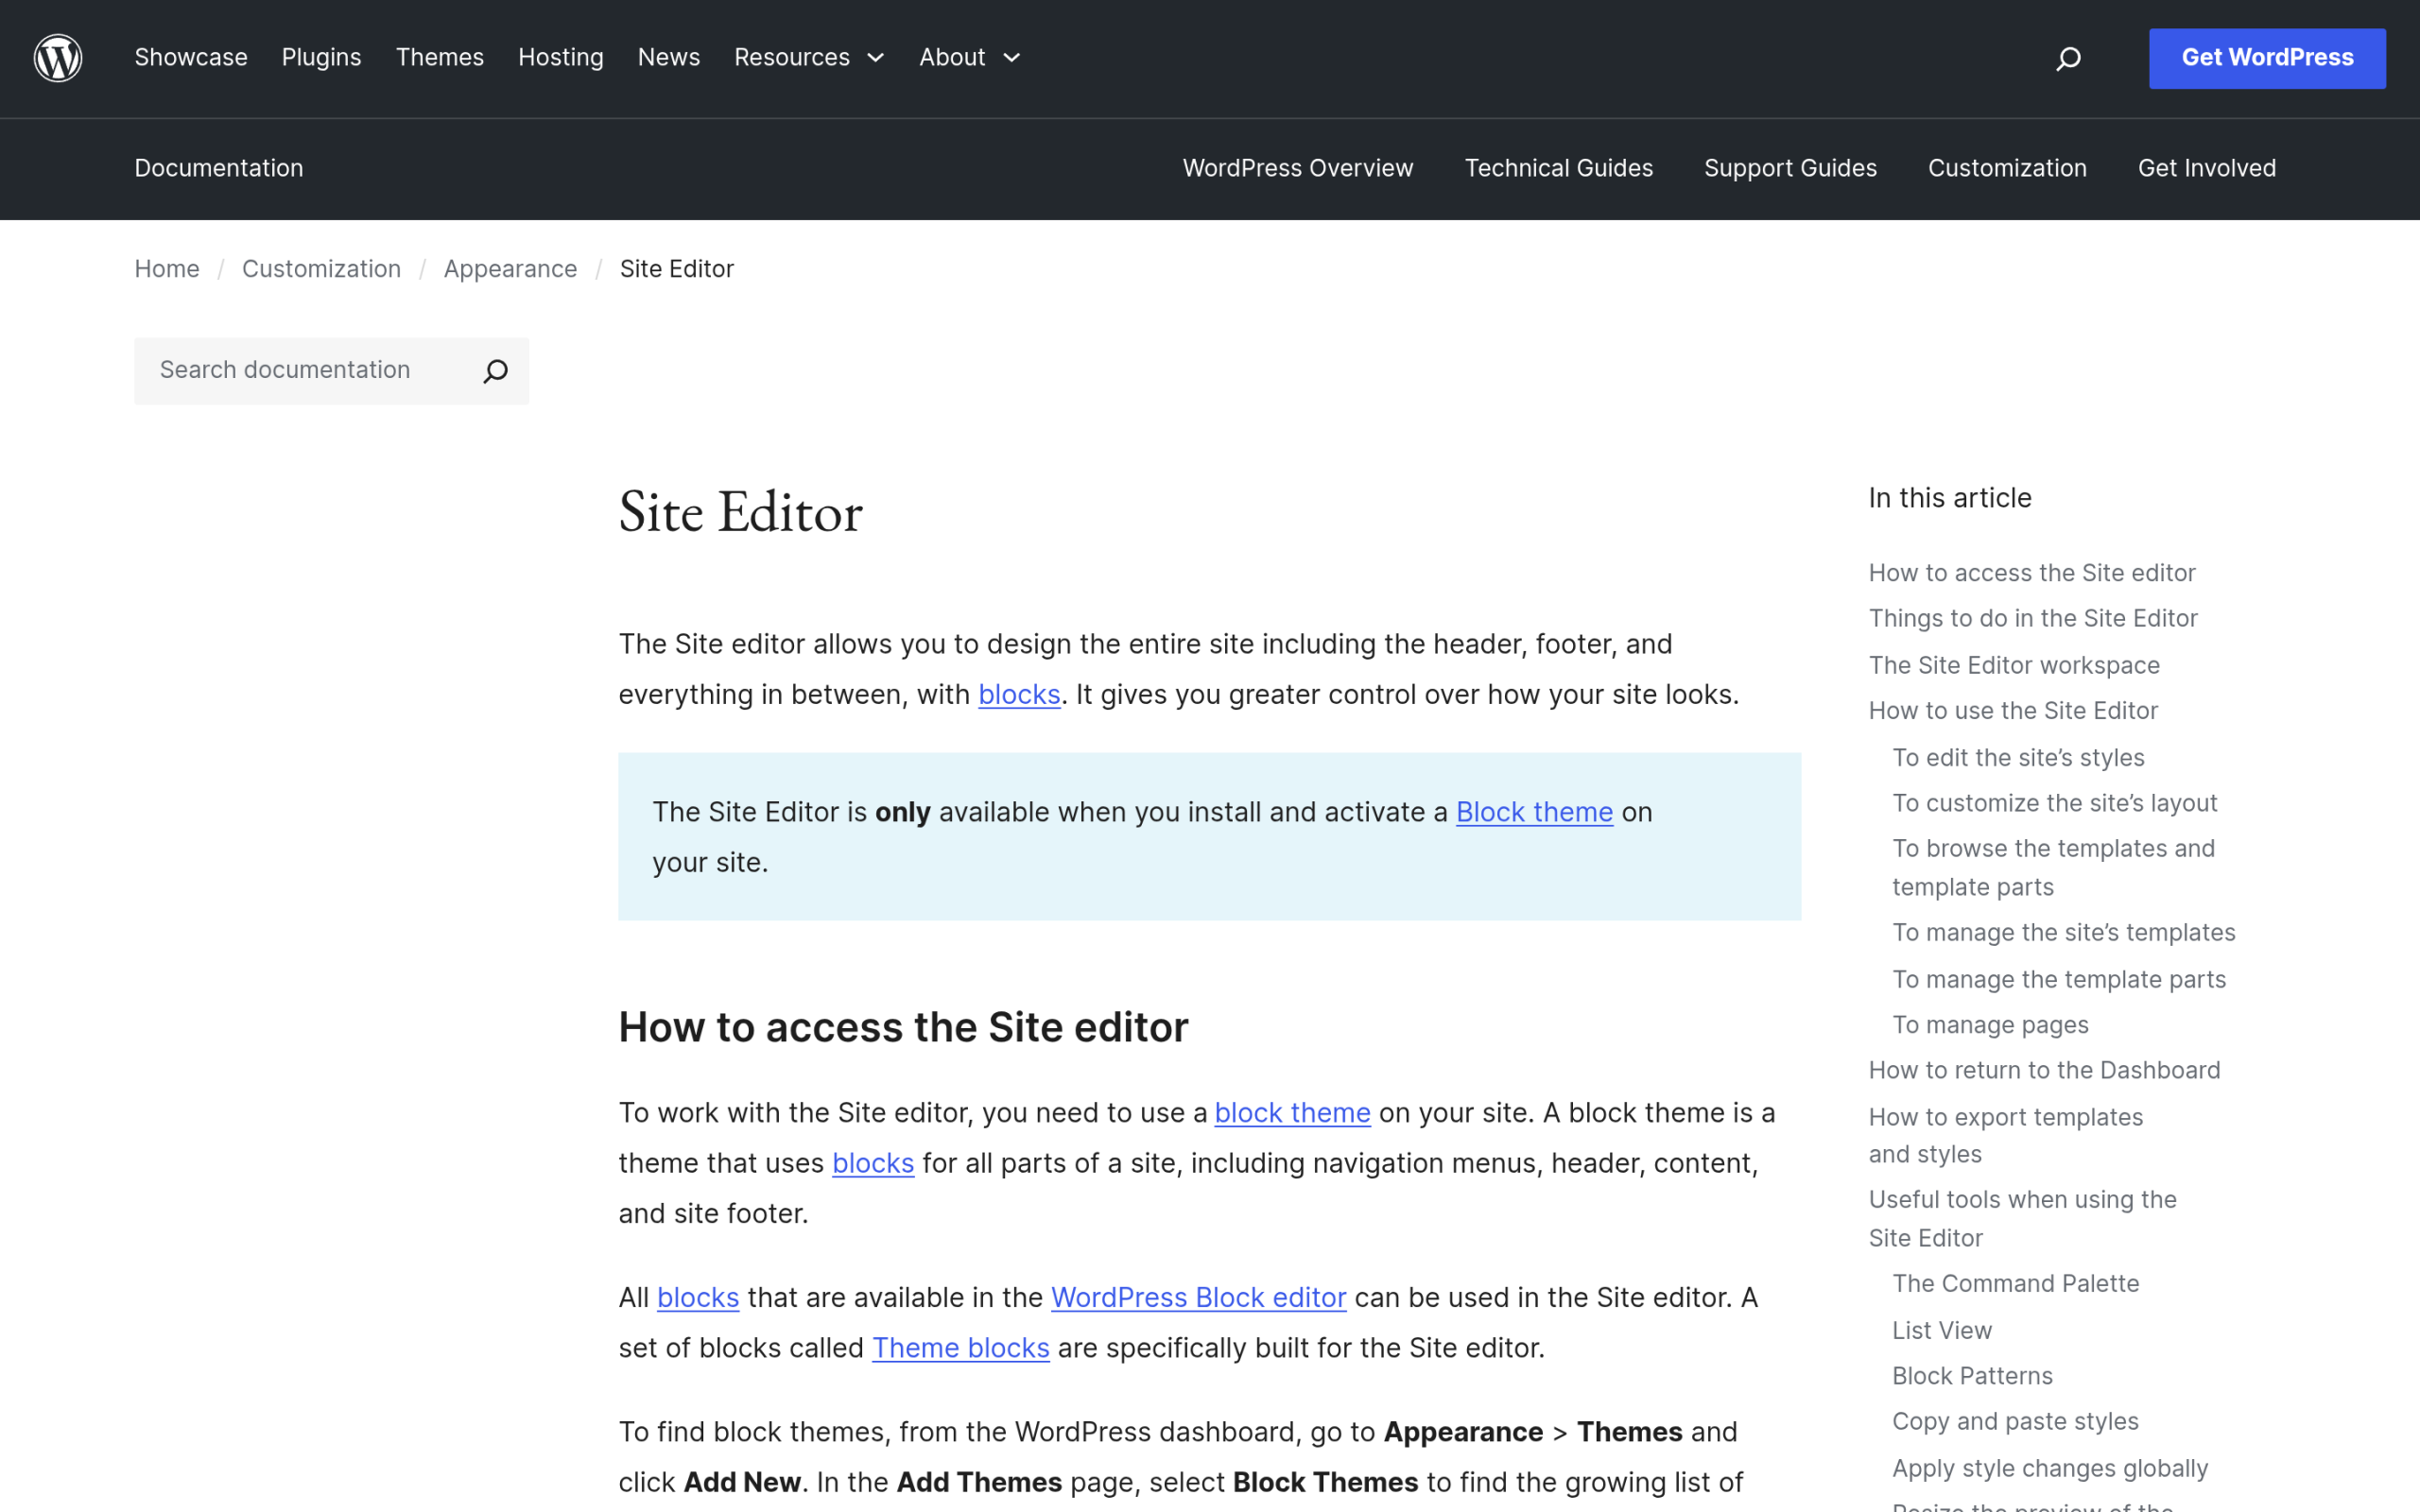2420x1512 pixels.
Task: Jump to Block Patterns section
Action: pyautogui.click(x=1972, y=1376)
